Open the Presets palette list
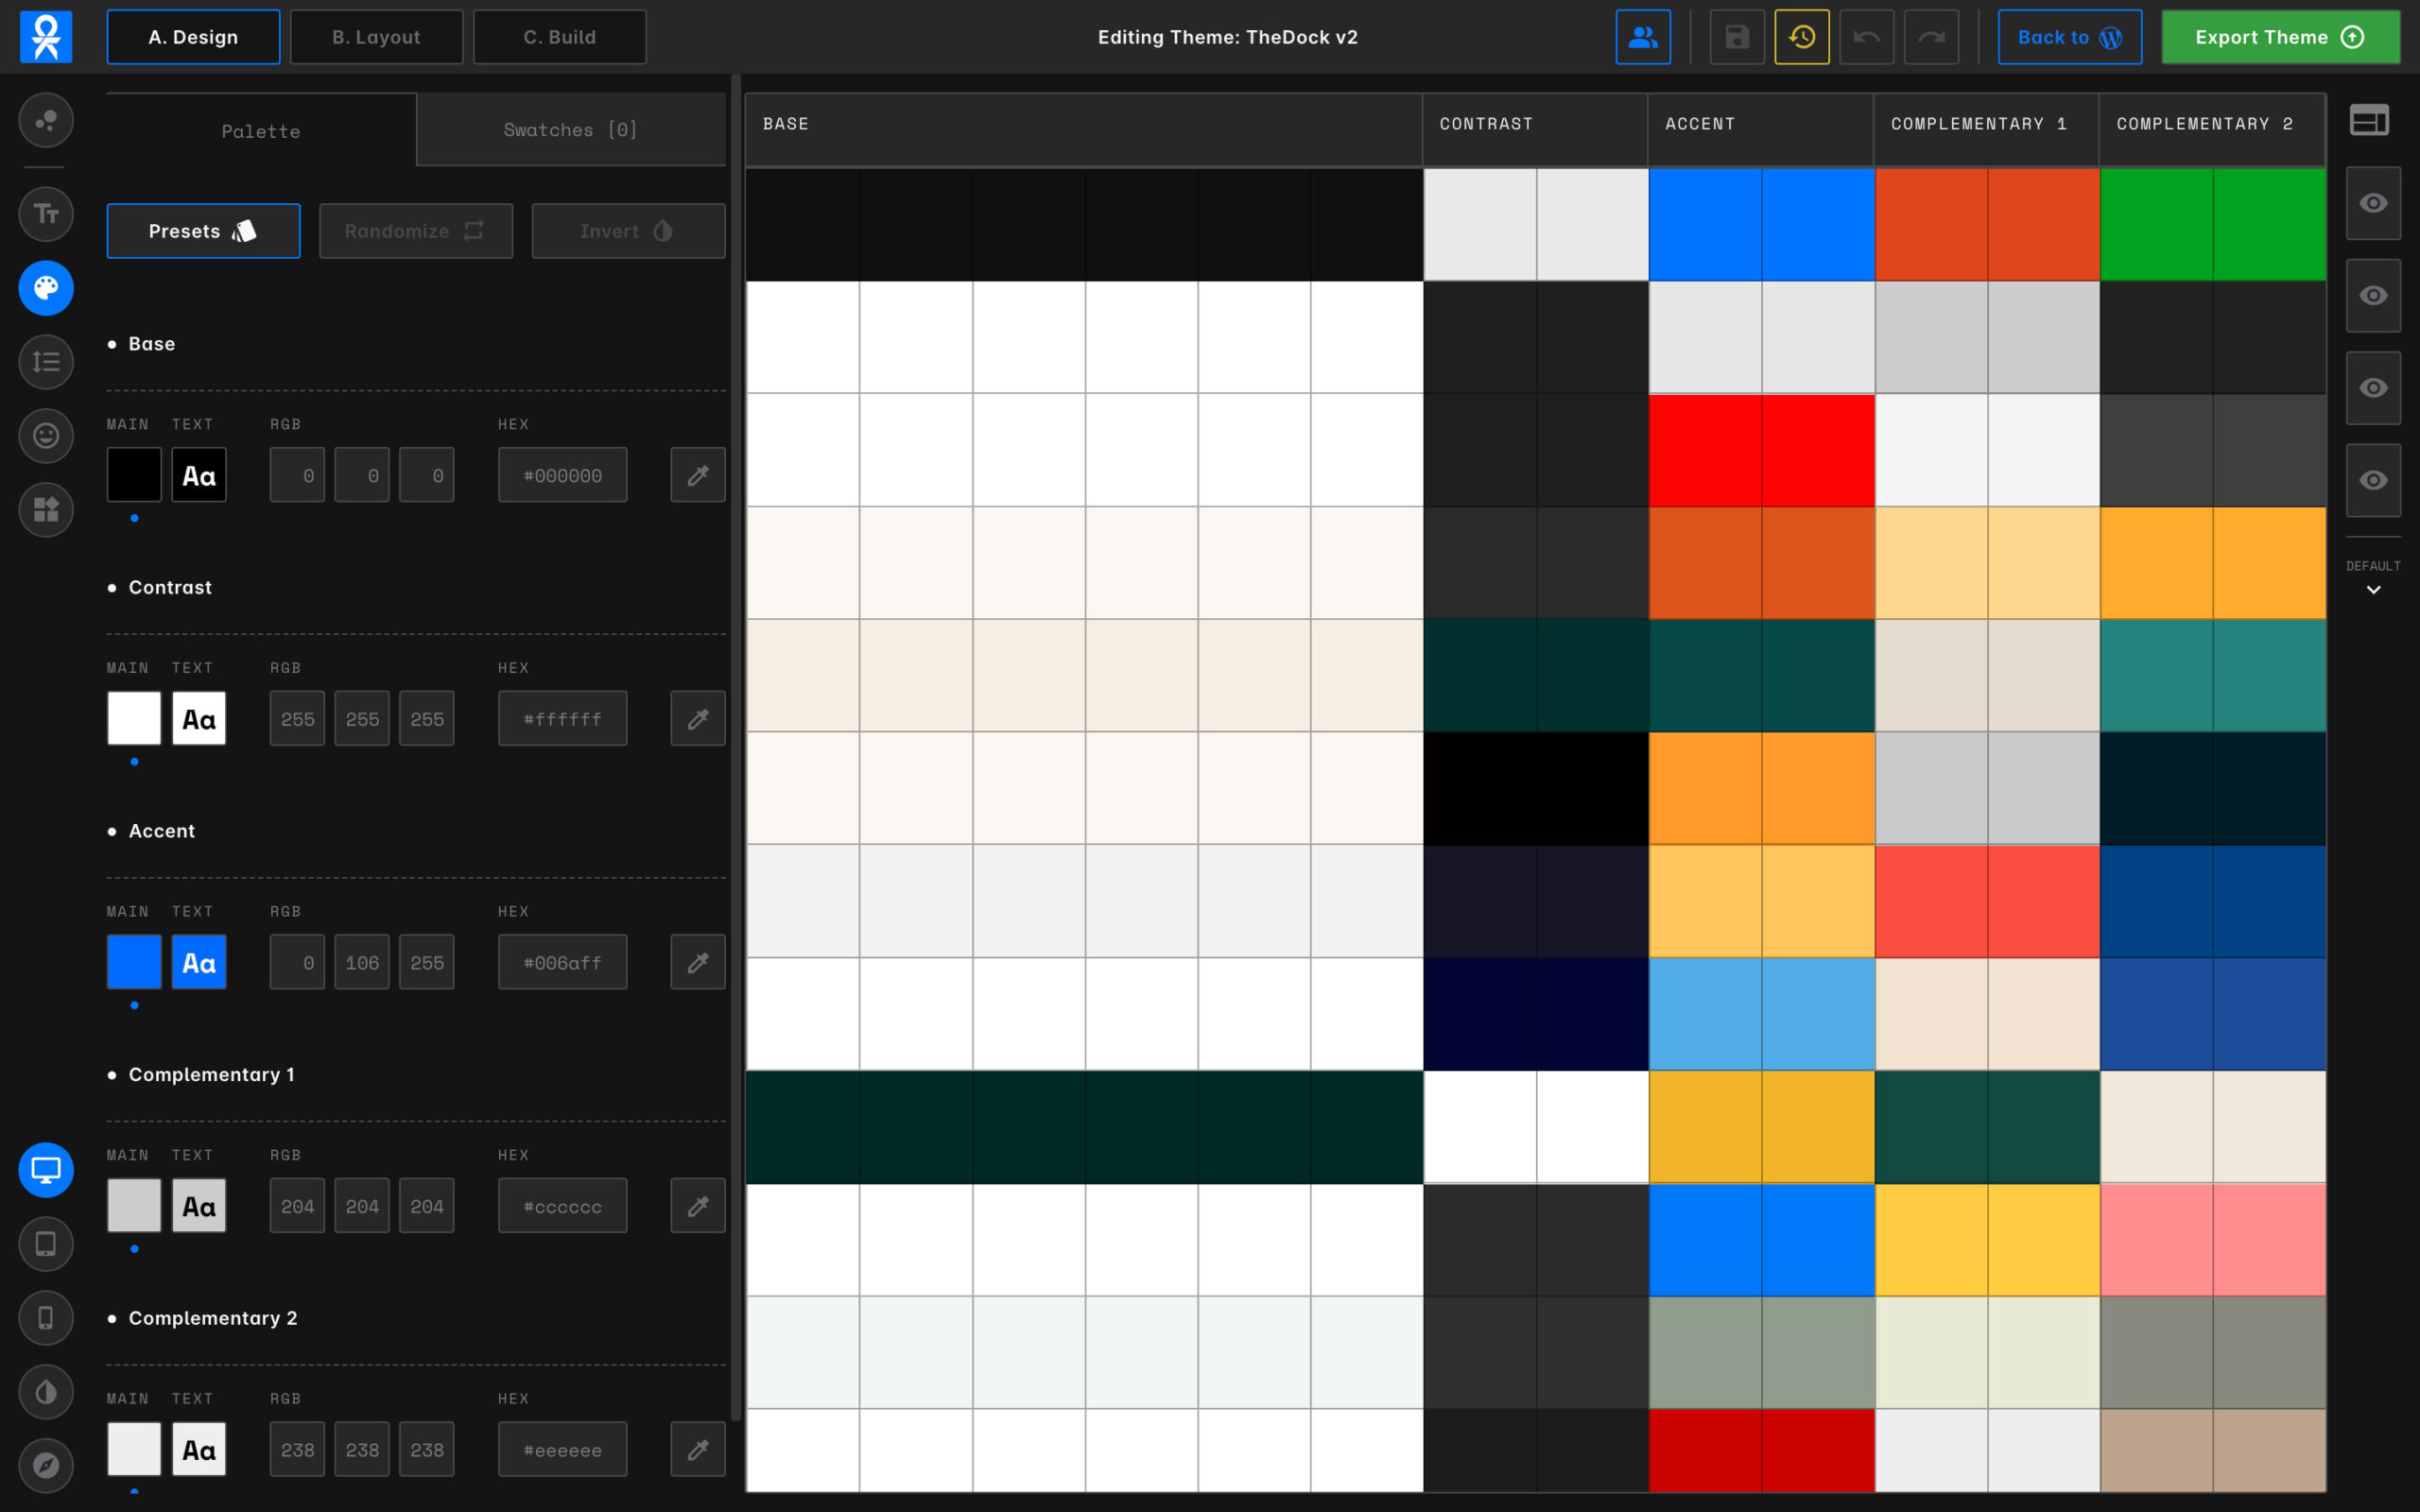The width and height of the screenshot is (2420, 1512). [x=203, y=231]
